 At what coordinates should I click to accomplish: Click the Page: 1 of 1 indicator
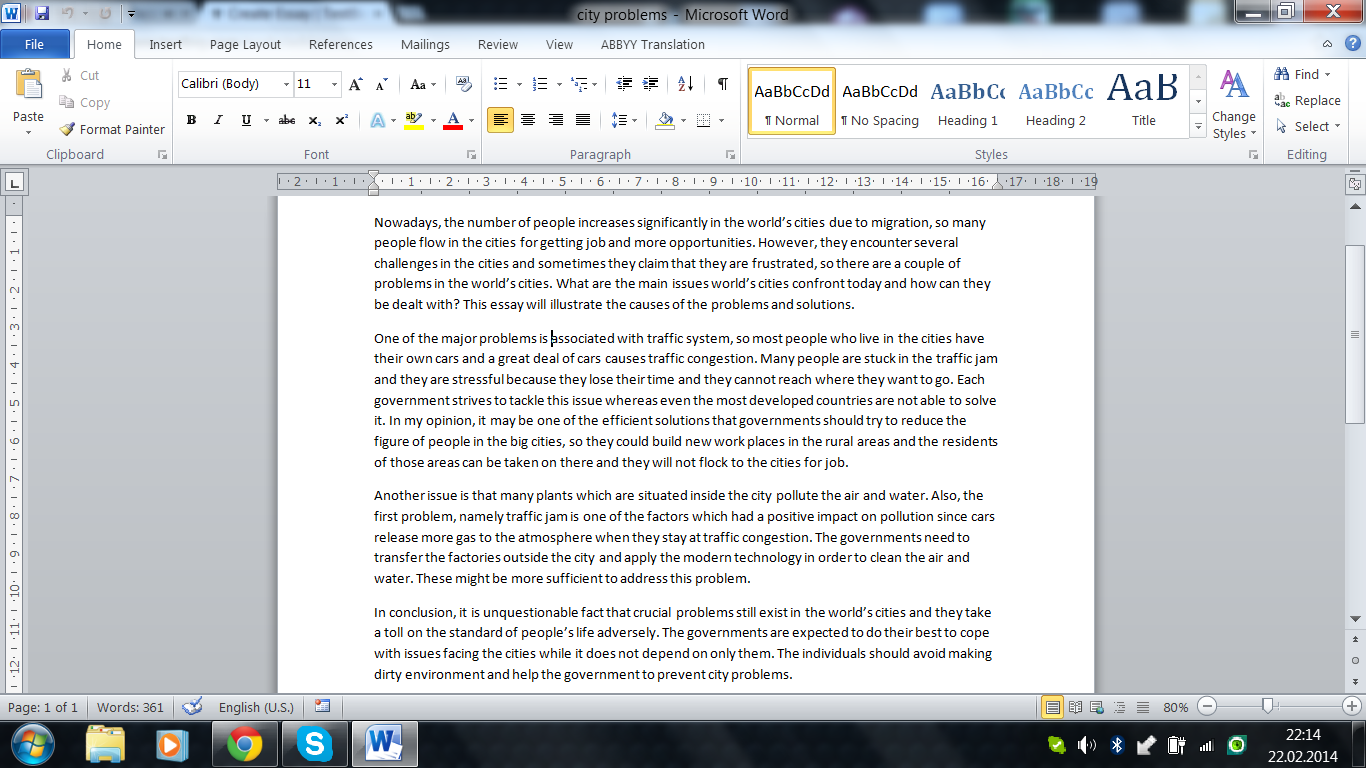42,707
